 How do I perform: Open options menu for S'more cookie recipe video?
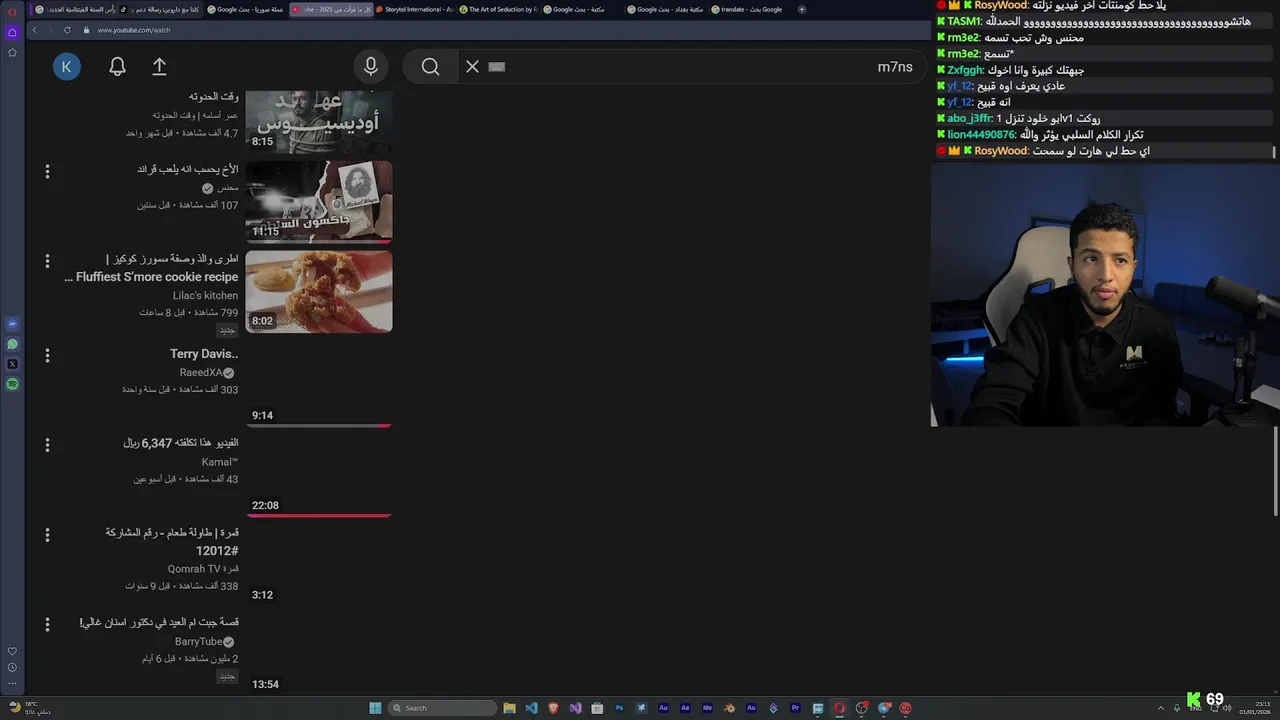click(x=47, y=261)
